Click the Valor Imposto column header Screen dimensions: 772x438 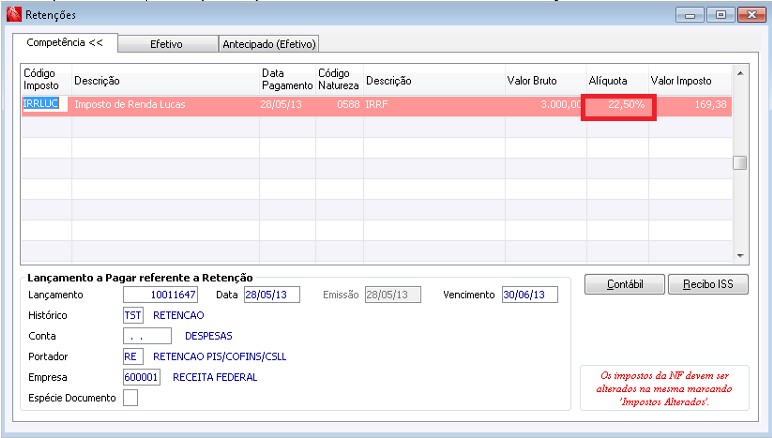pos(689,80)
